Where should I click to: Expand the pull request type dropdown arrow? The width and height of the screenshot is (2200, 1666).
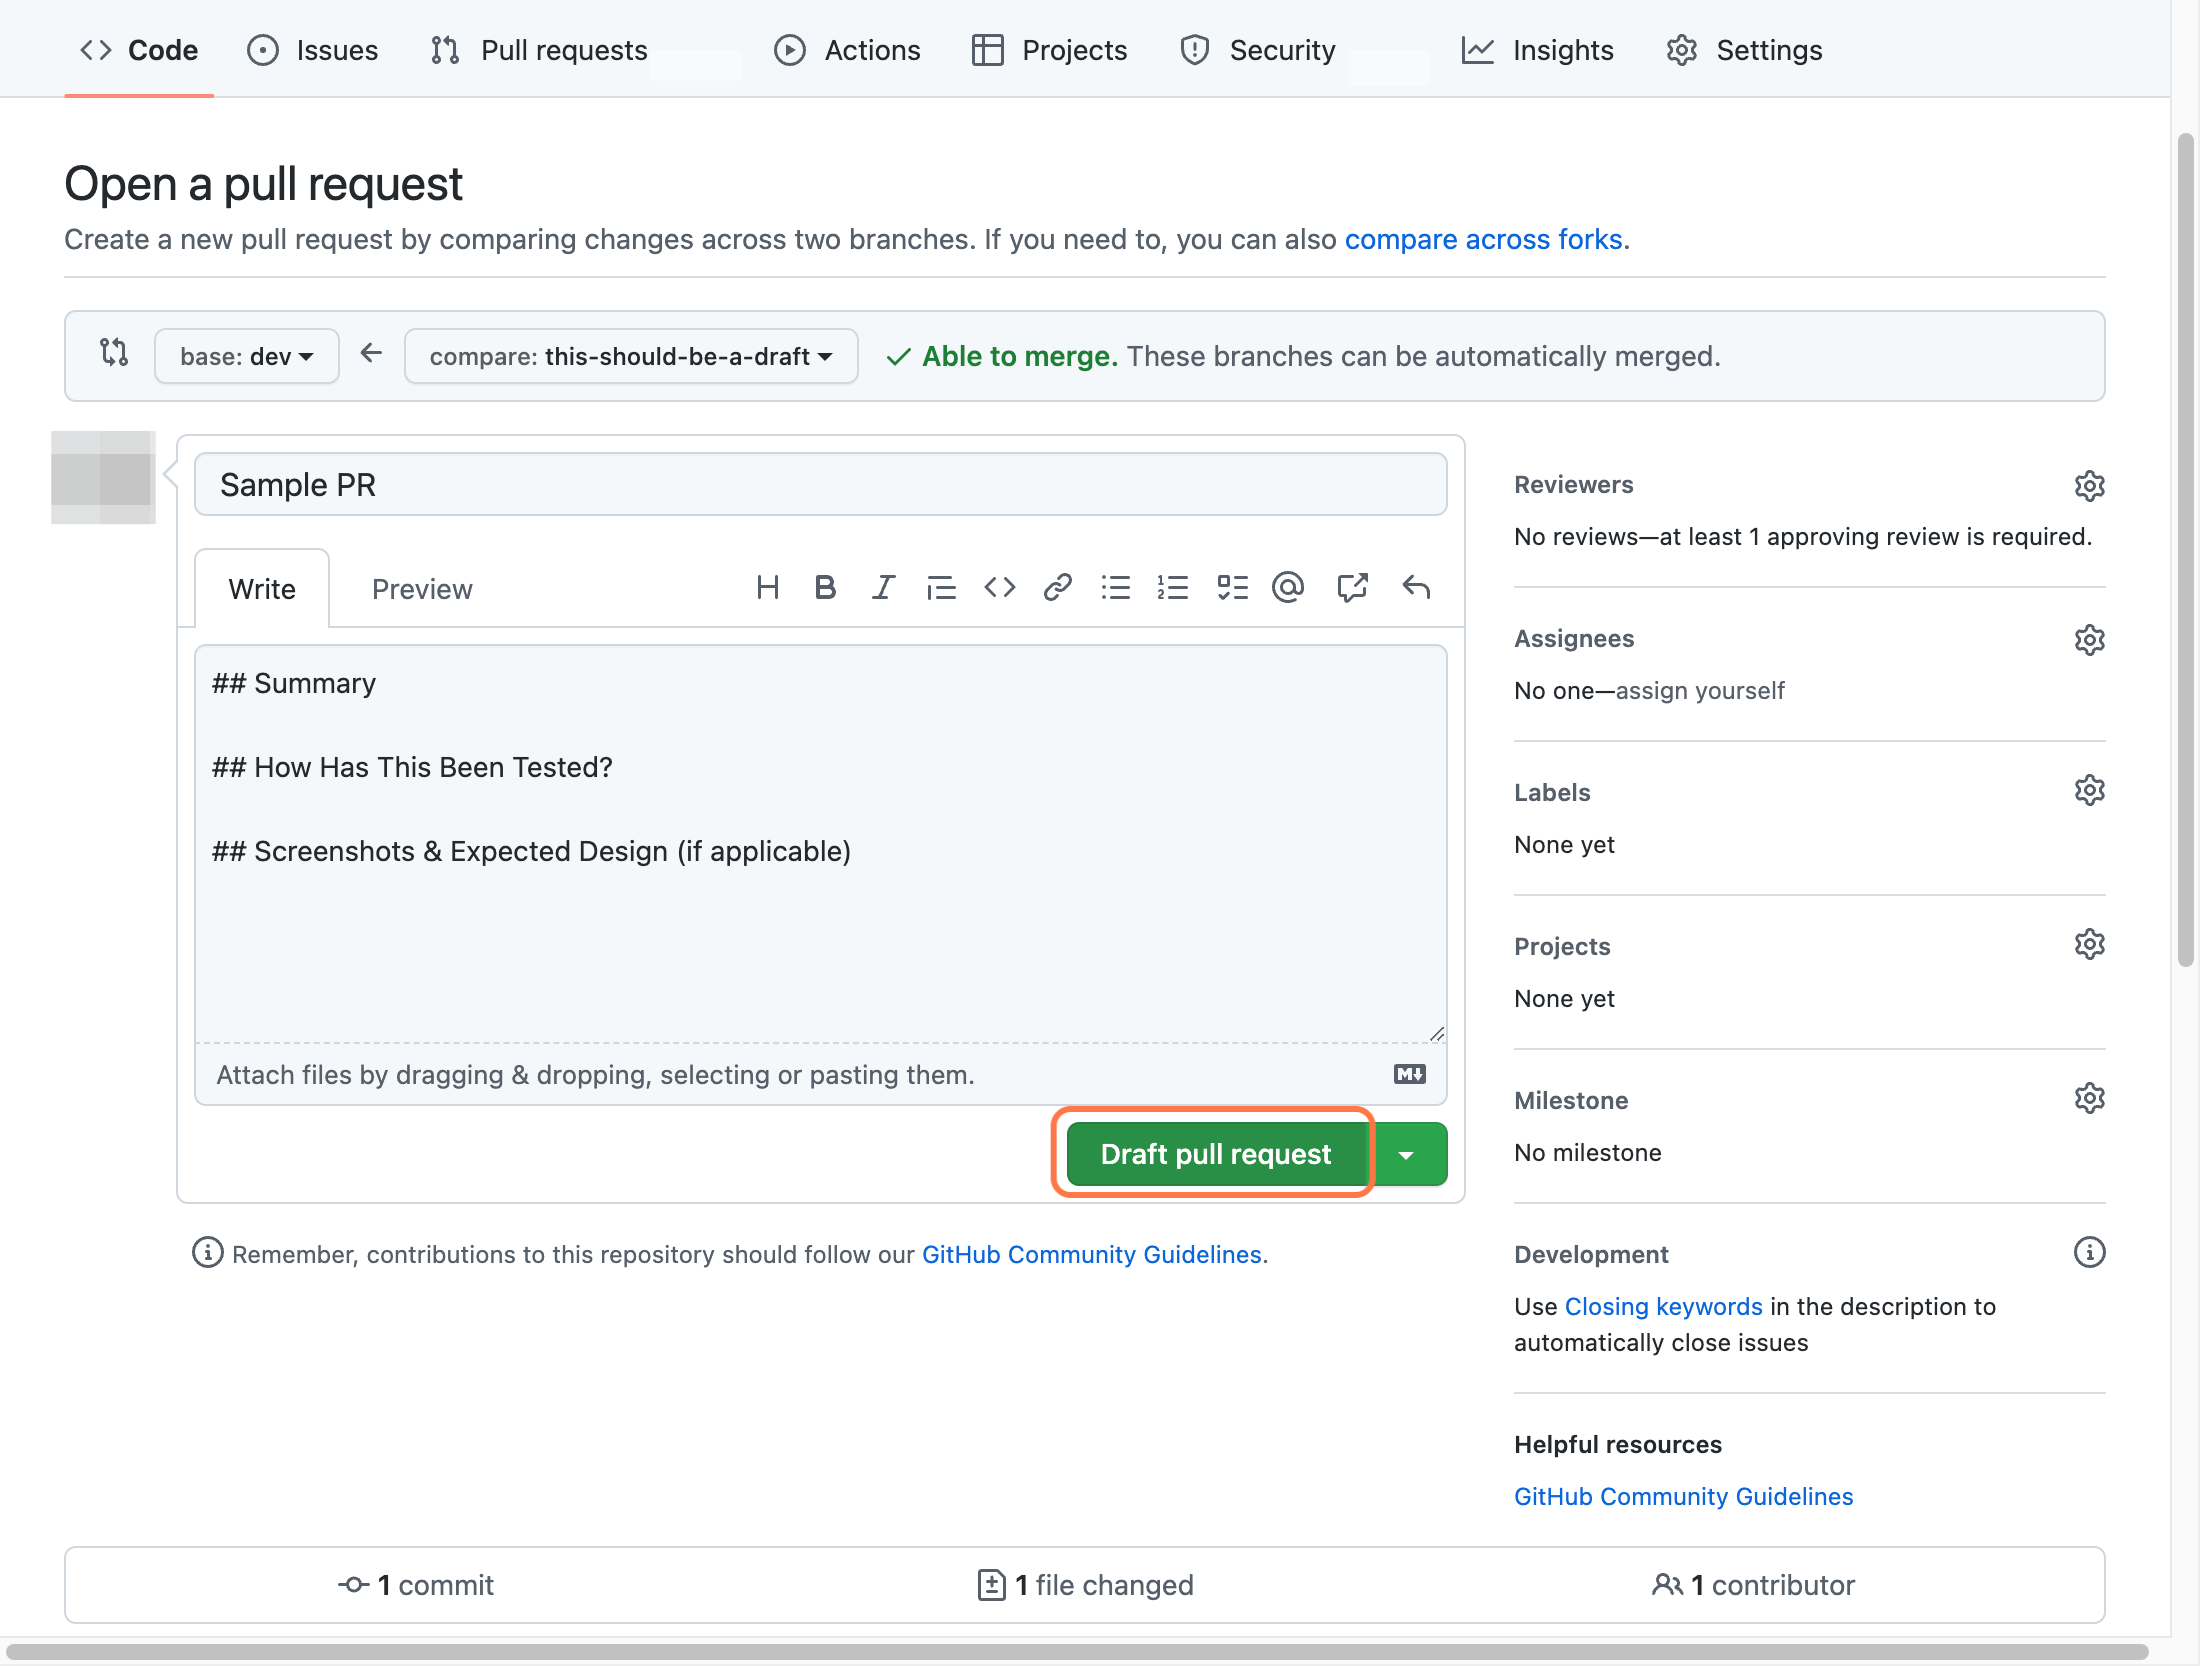pos(1410,1154)
